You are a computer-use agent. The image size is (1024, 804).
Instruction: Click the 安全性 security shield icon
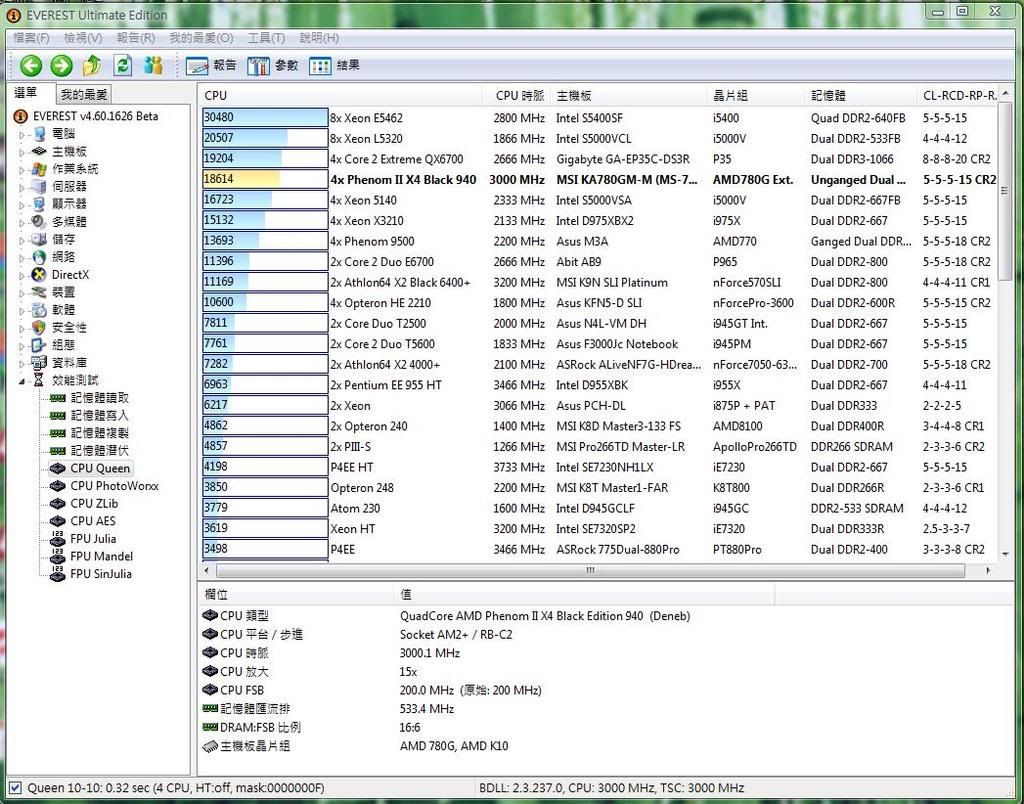[39, 328]
